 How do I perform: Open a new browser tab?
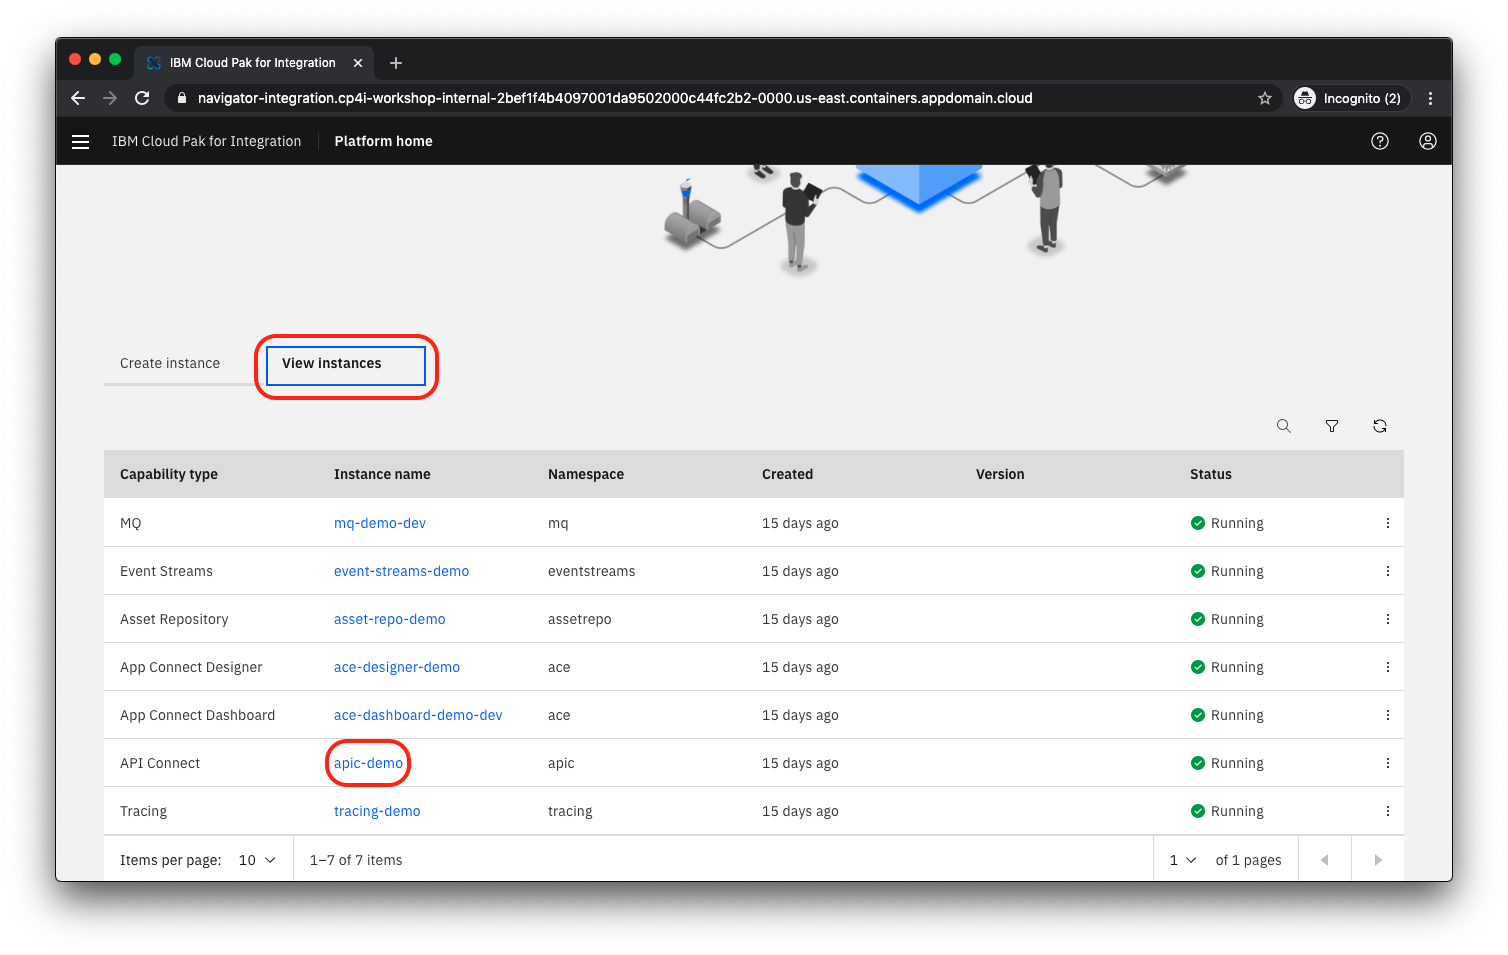click(396, 63)
